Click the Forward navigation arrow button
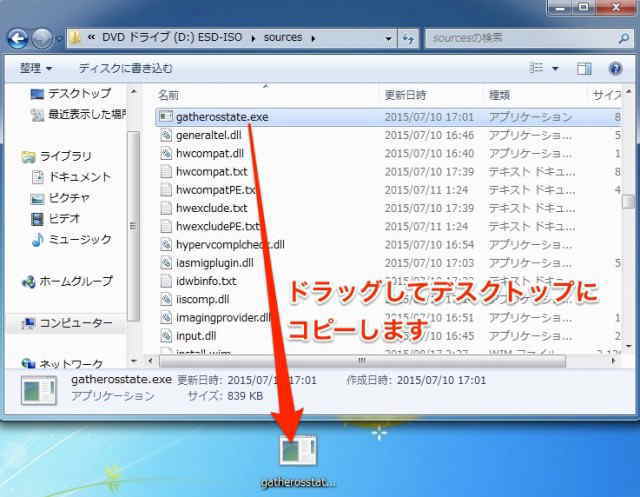 click(42, 38)
